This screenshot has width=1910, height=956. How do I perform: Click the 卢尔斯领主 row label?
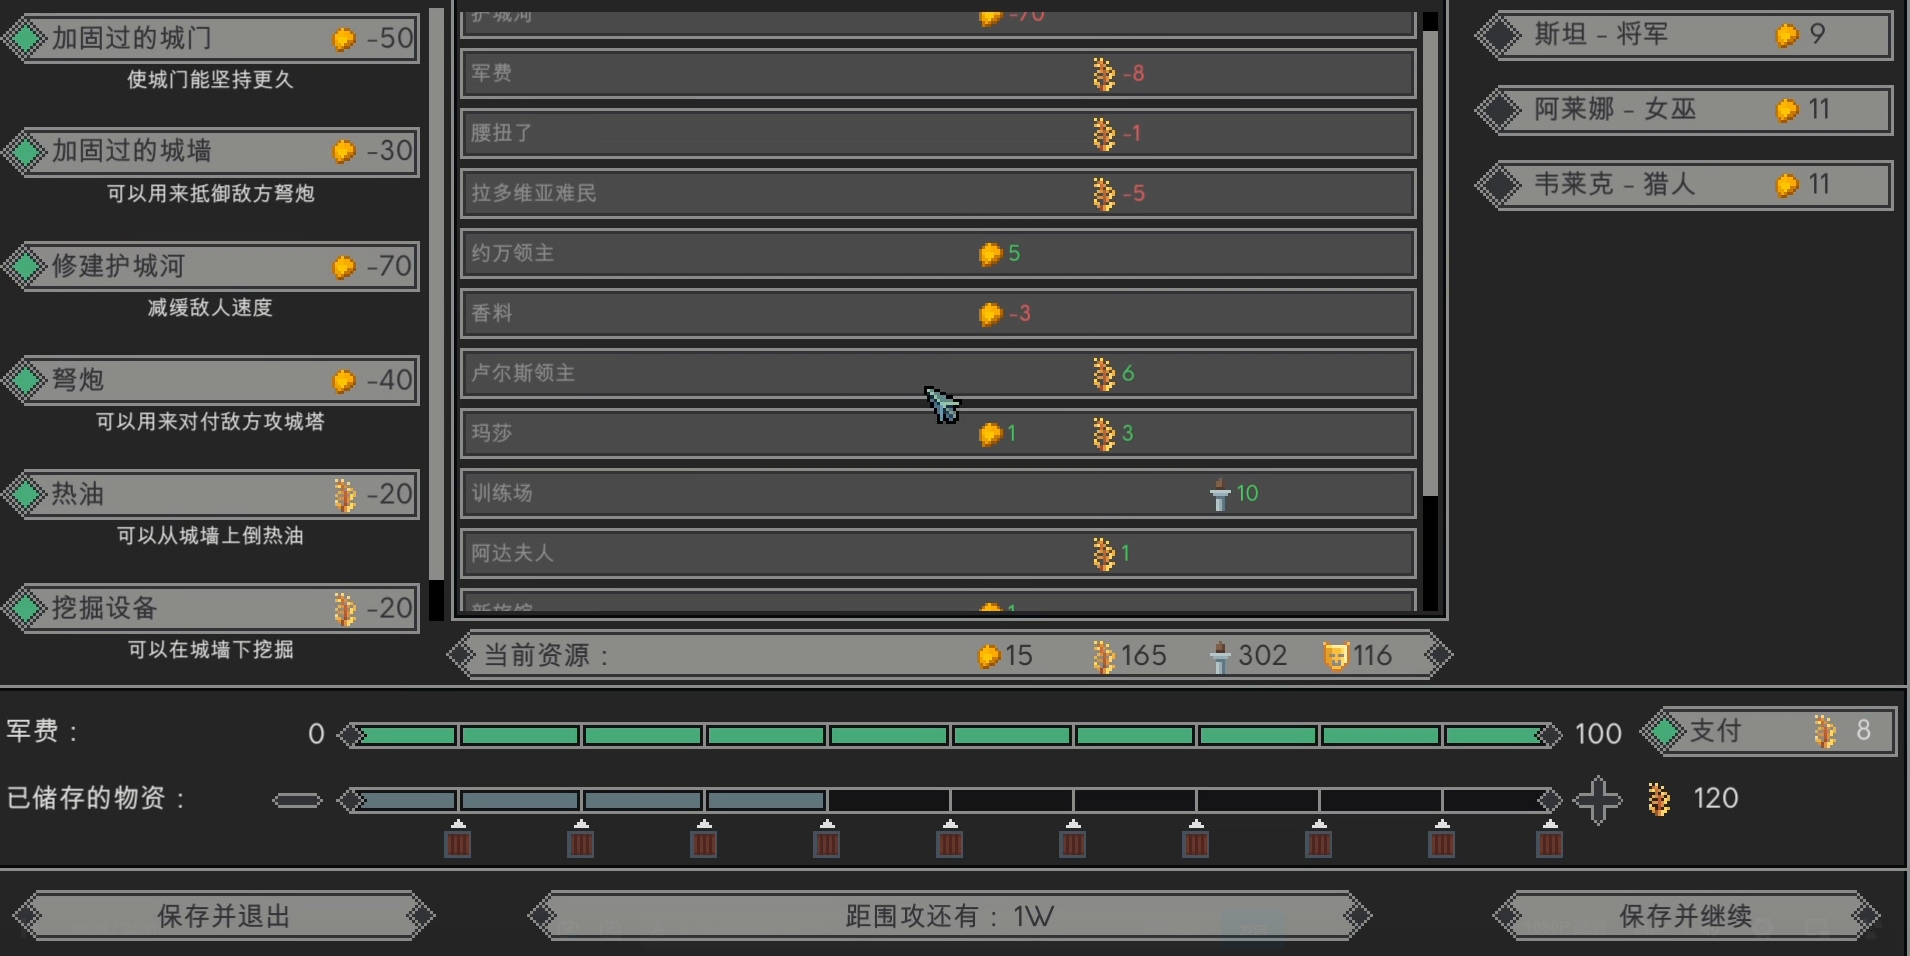(x=523, y=374)
